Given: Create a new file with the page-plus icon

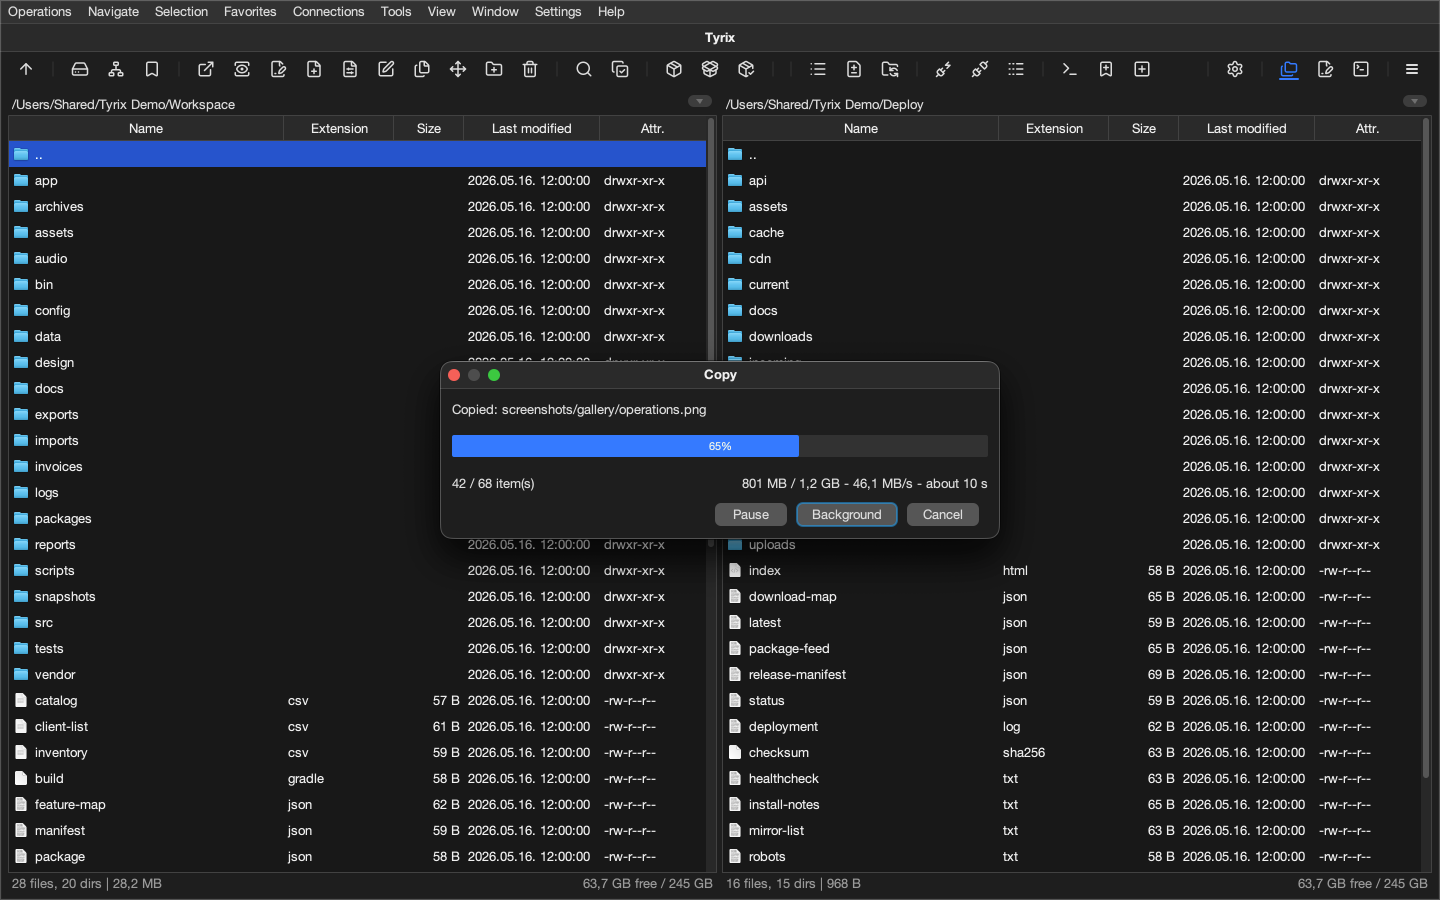Looking at the screenshot, I should click(314, 69).
